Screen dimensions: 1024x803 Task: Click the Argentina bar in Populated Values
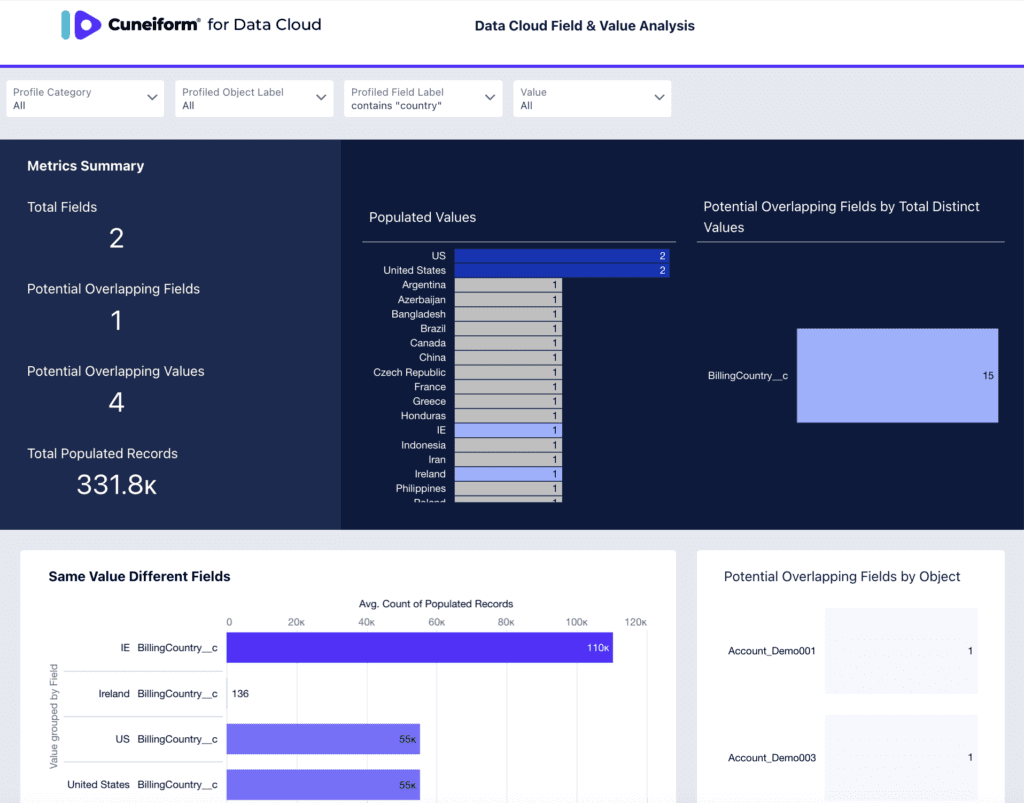[508, 285]
